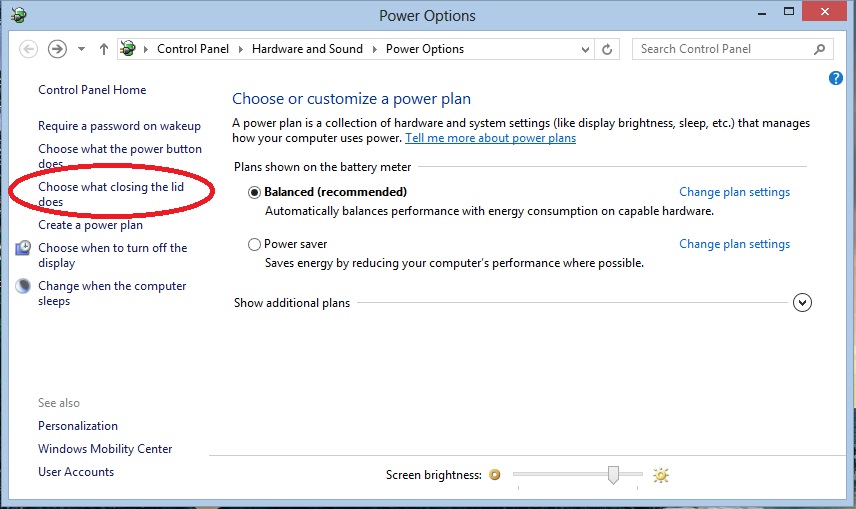Click Hardware and Sound in breadcrumb

tap(307, 49)
